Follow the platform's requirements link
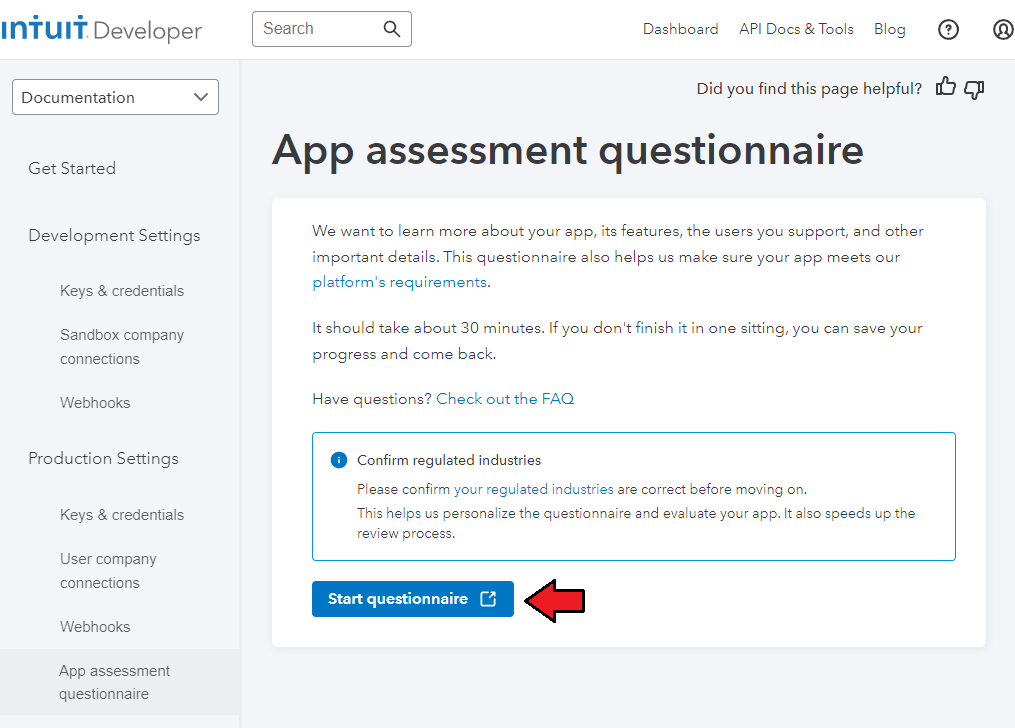The image size is (1015, 728). [x=399, y=282]
